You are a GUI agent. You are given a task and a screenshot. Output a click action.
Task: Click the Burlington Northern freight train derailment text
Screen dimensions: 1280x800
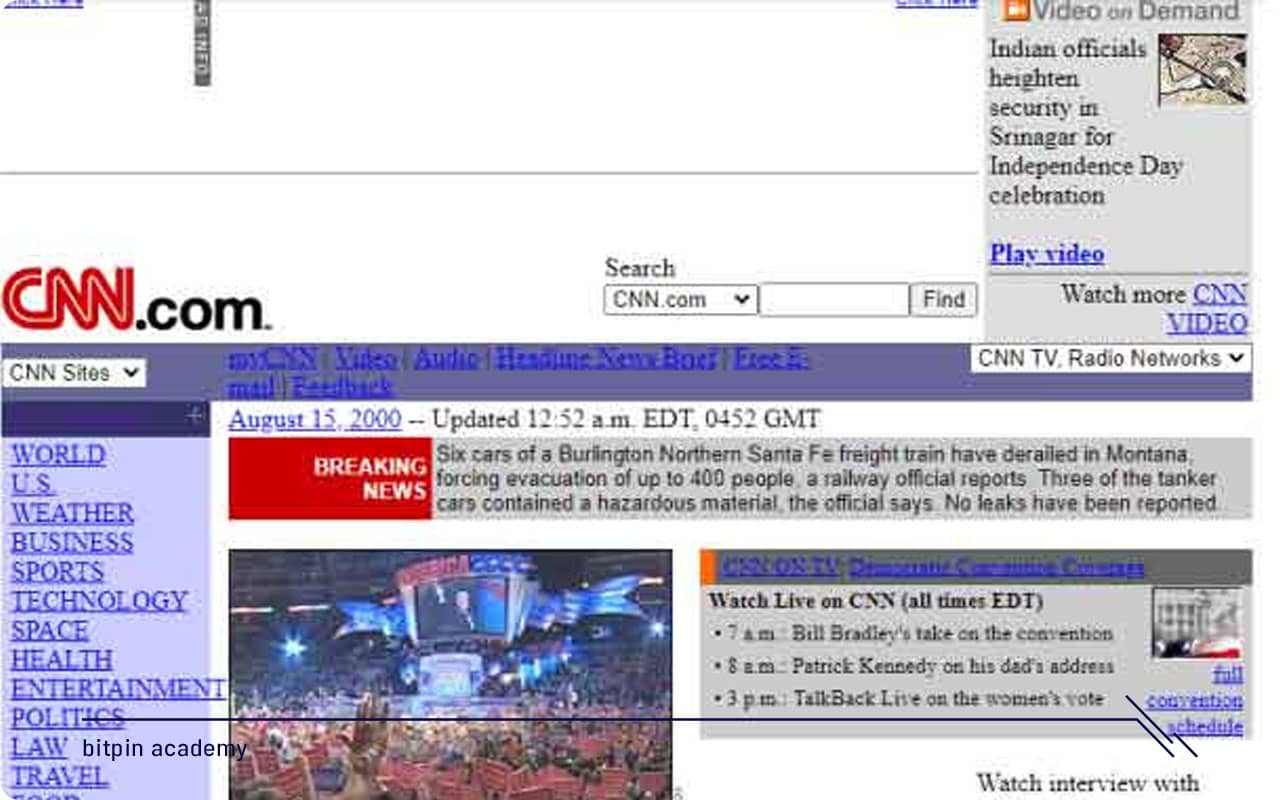click(x=828, y=478)
